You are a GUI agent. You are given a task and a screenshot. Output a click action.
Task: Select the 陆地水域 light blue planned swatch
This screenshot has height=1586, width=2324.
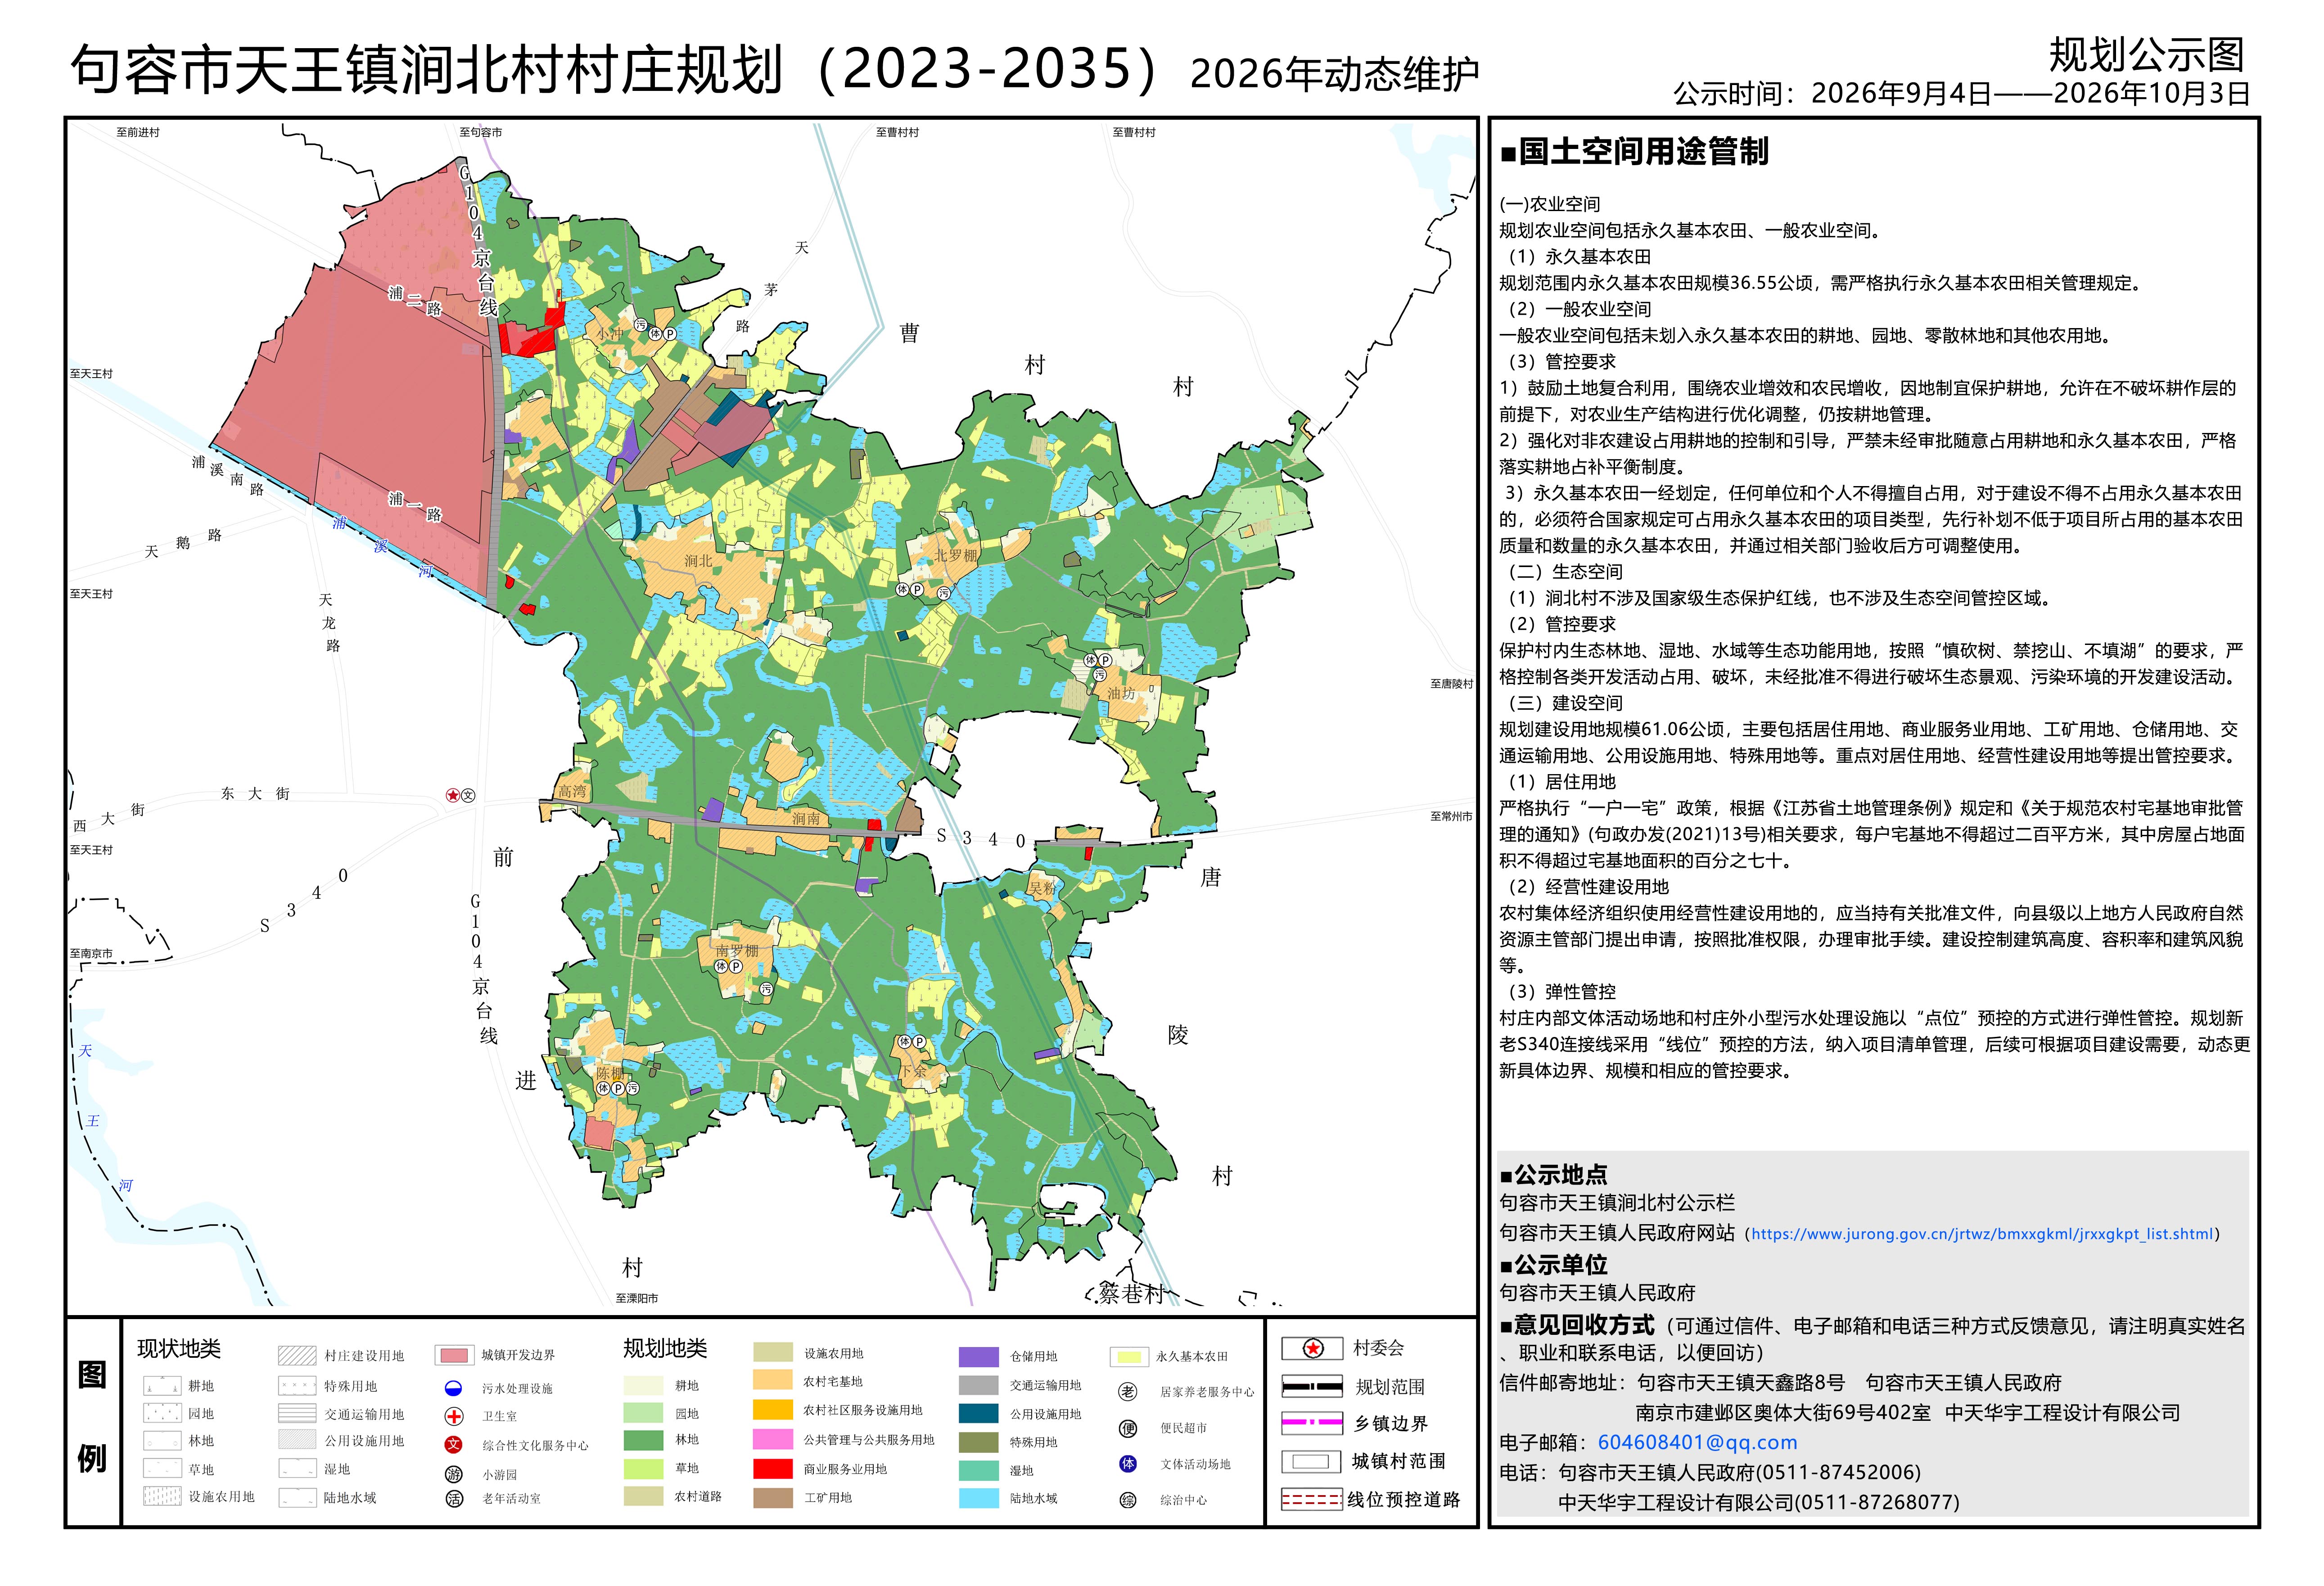pos(978,1498)
